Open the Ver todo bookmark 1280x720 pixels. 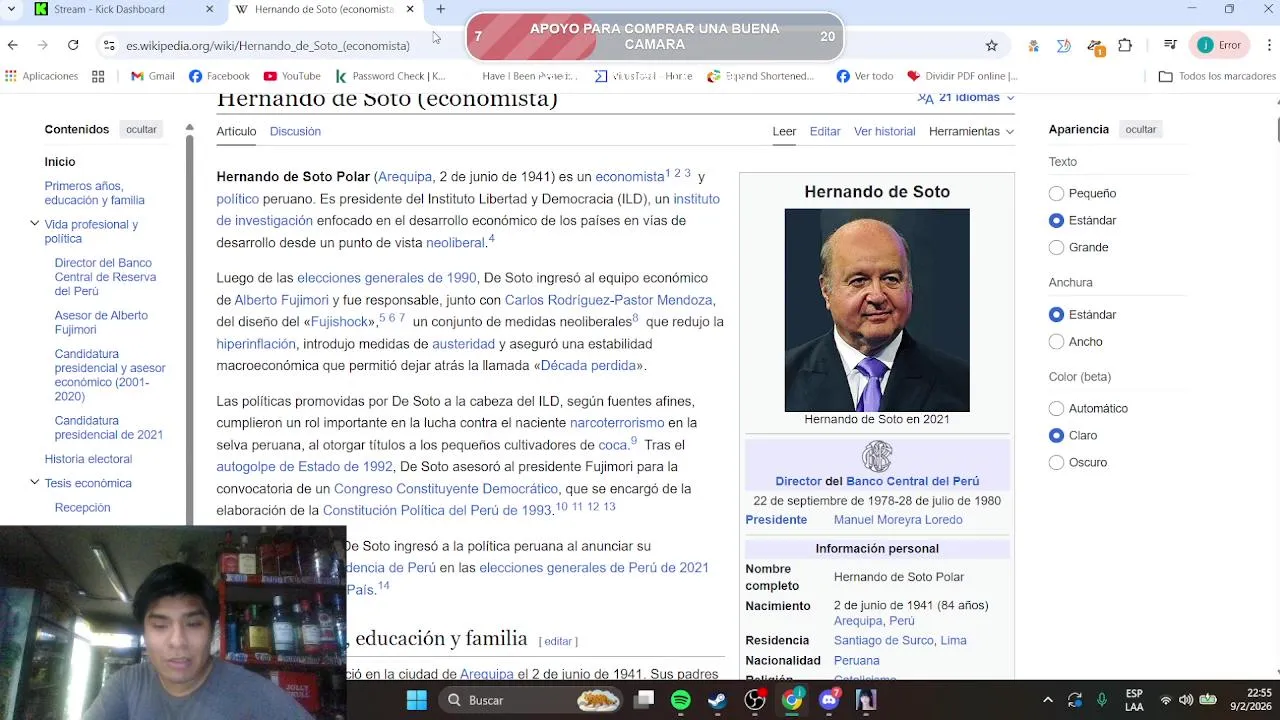(x=865, y=76)
